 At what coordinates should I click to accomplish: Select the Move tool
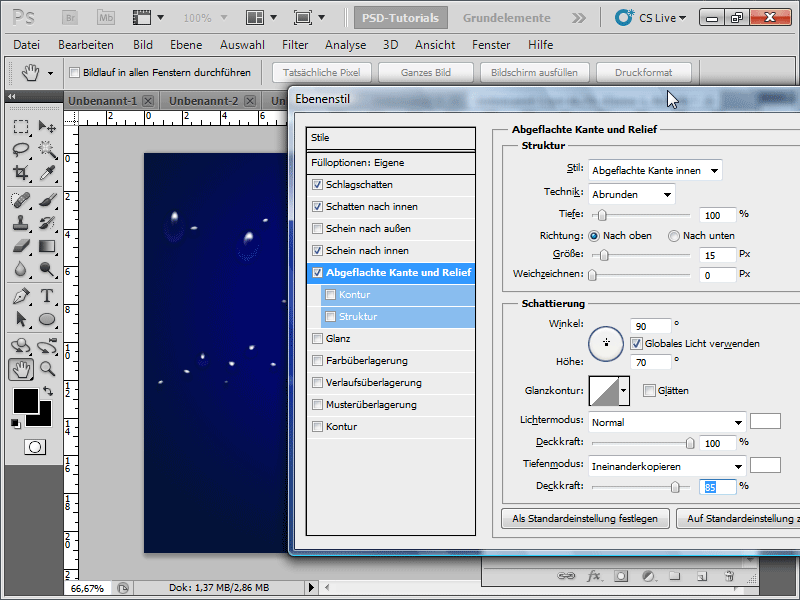[47, 126]
